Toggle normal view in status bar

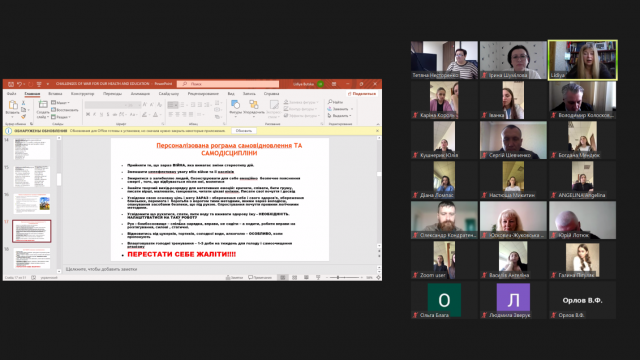(282, 278)
